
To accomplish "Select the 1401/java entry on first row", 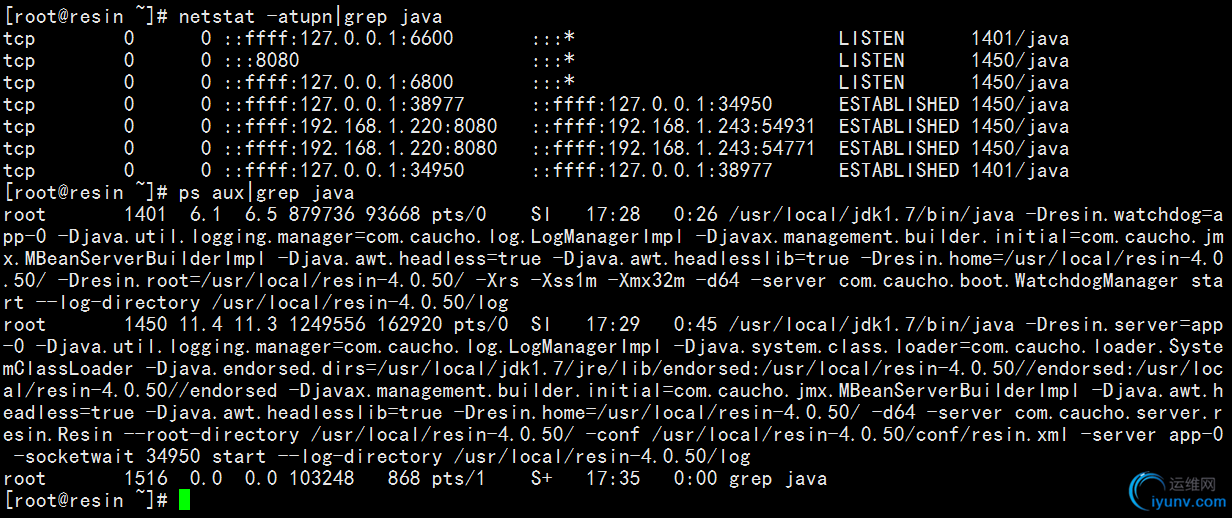I will click(x=1019, y=39).
